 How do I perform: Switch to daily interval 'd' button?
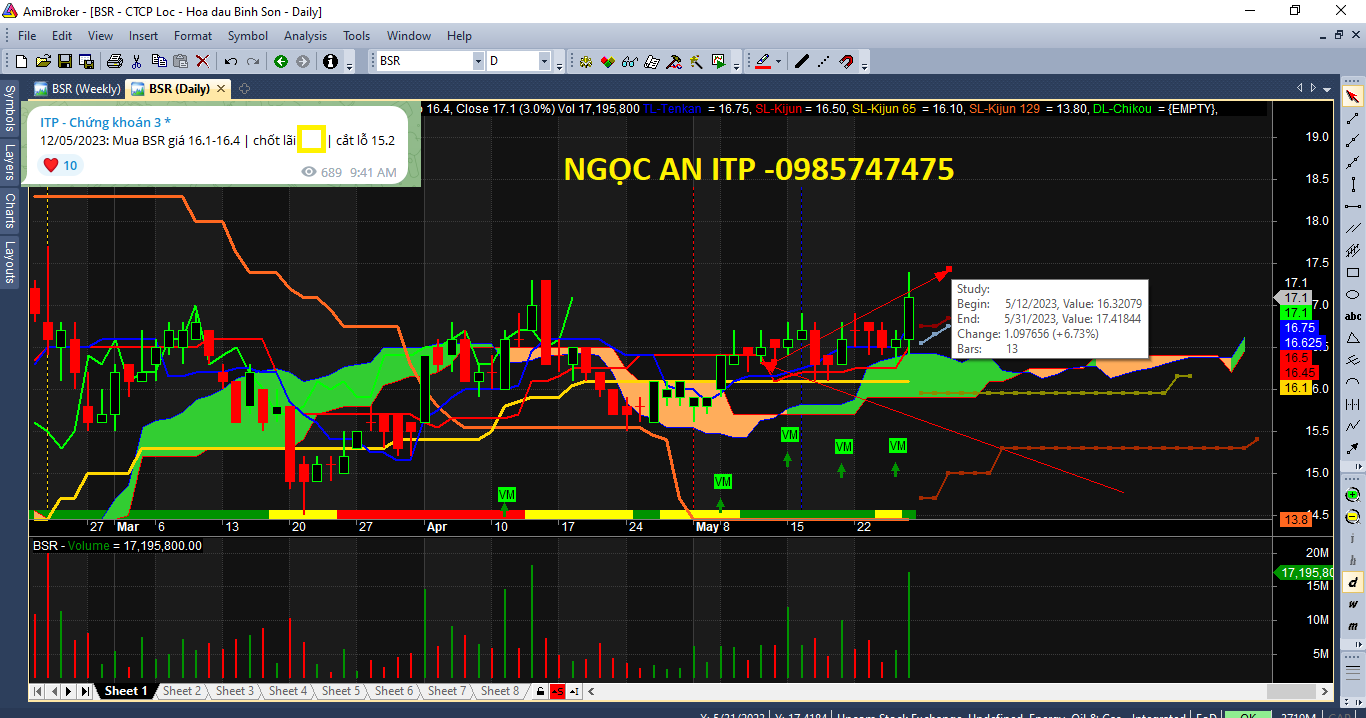[x=1353, y=582]
